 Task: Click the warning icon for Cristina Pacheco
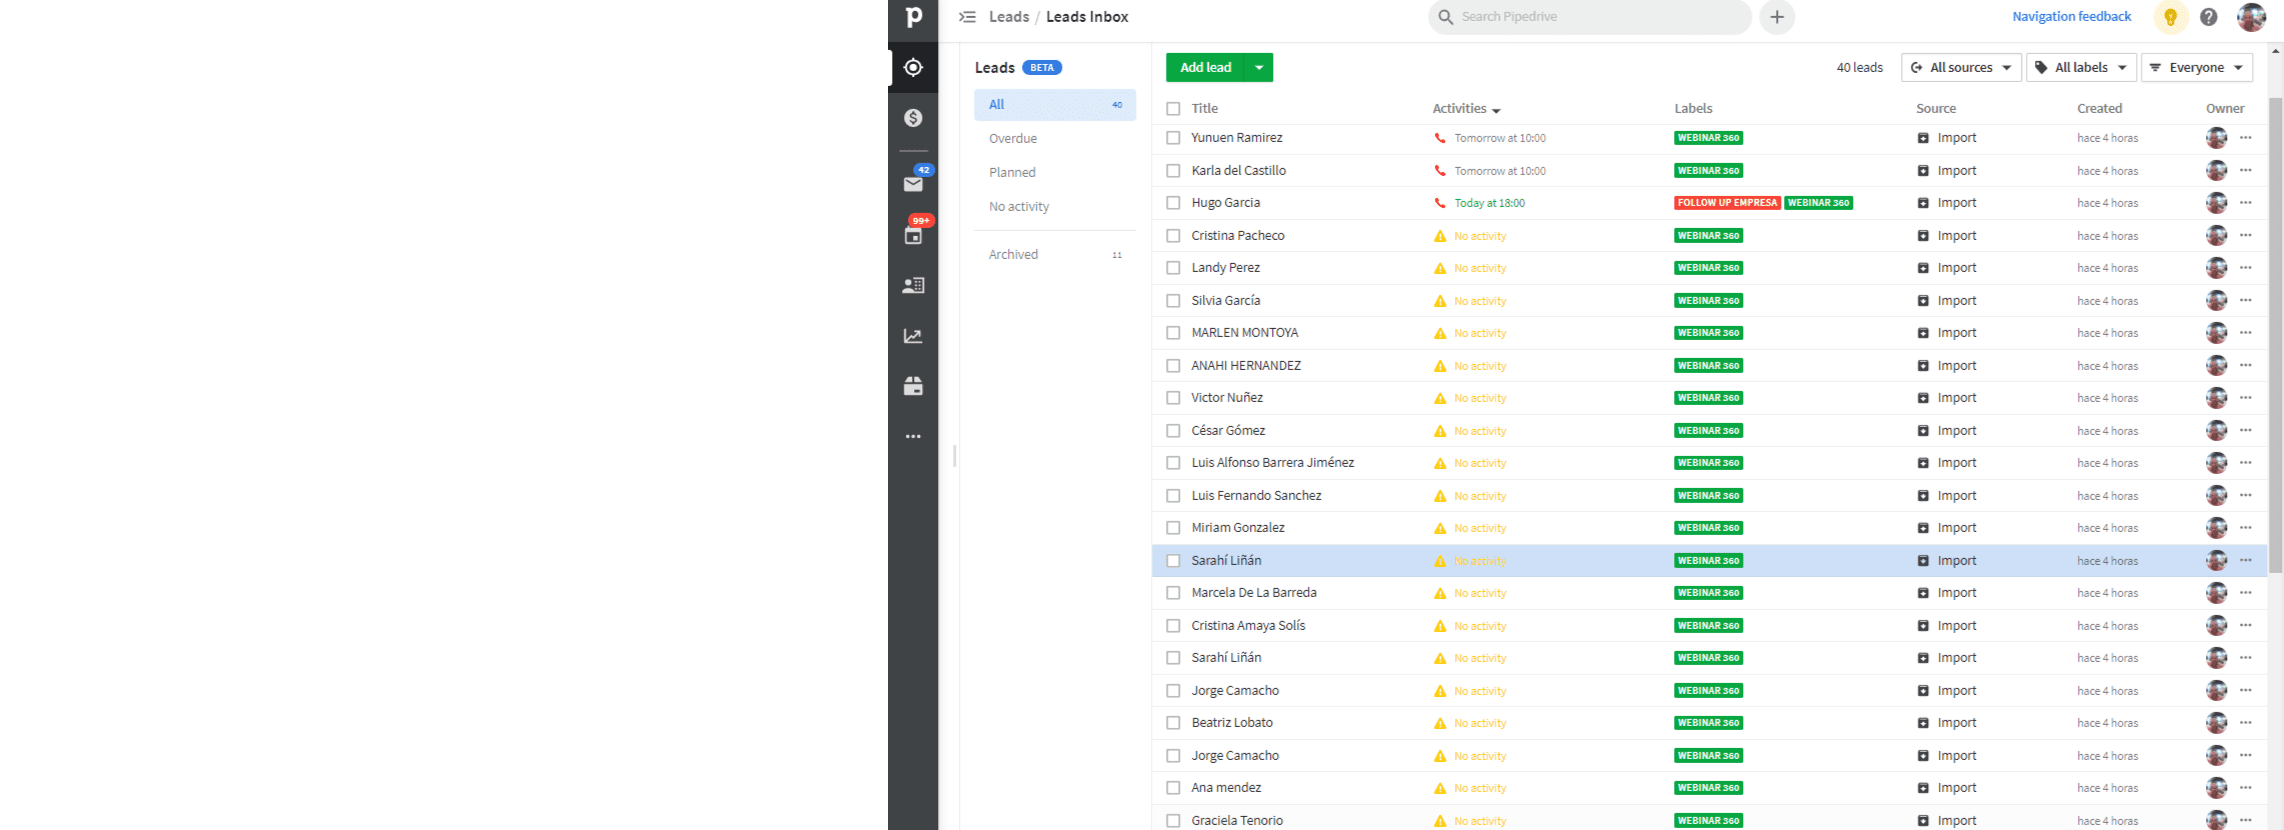tap(1440, 236)
